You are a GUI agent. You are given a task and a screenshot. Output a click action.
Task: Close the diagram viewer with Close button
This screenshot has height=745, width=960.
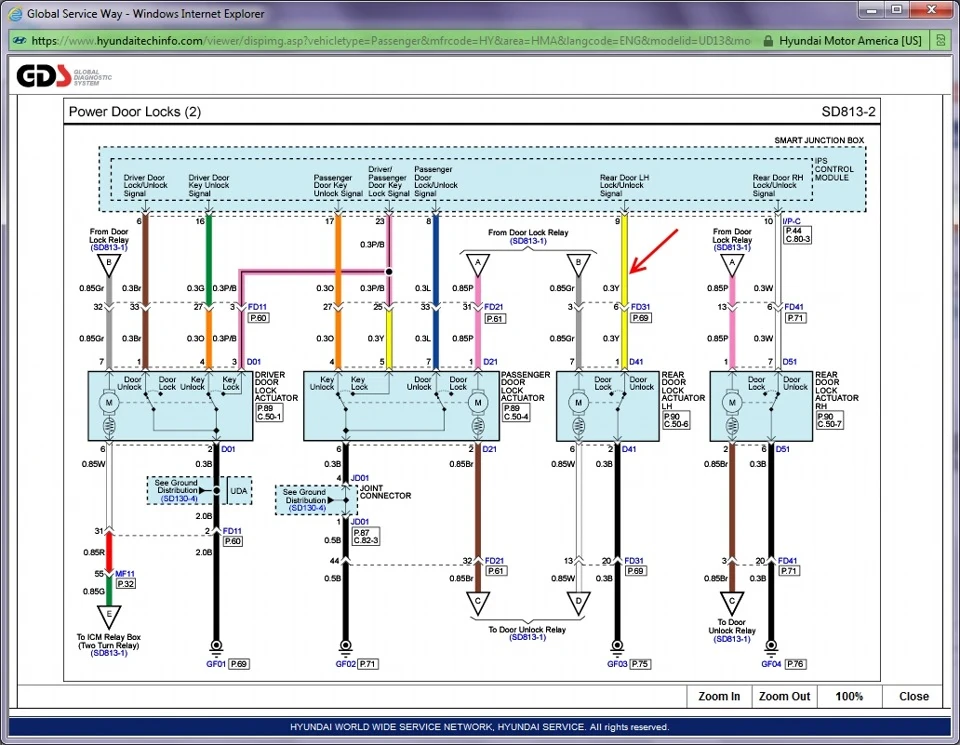coord(913,697)
